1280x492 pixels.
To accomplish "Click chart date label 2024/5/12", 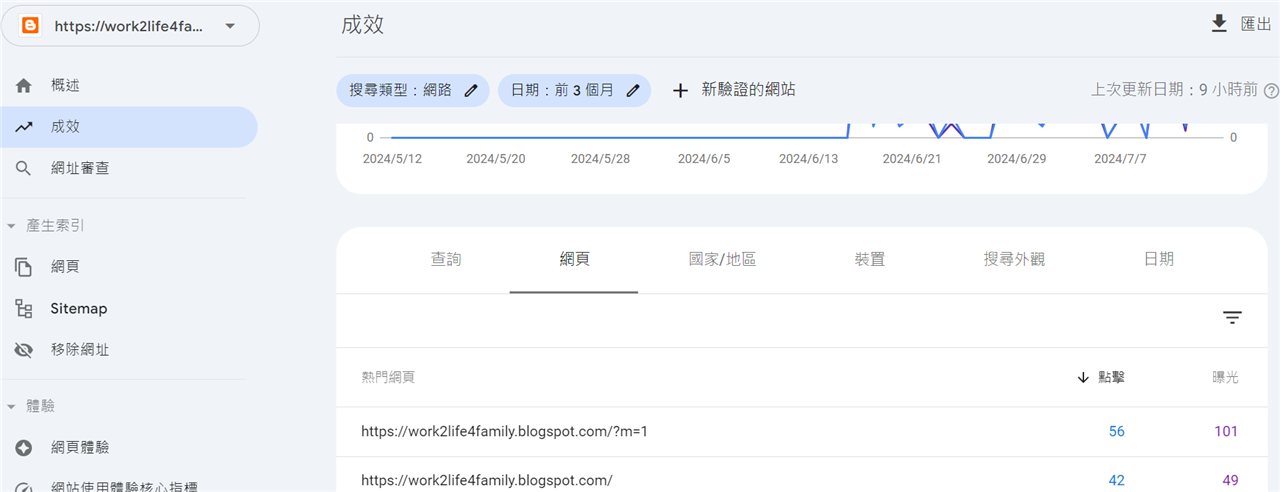I will [392, 159].
